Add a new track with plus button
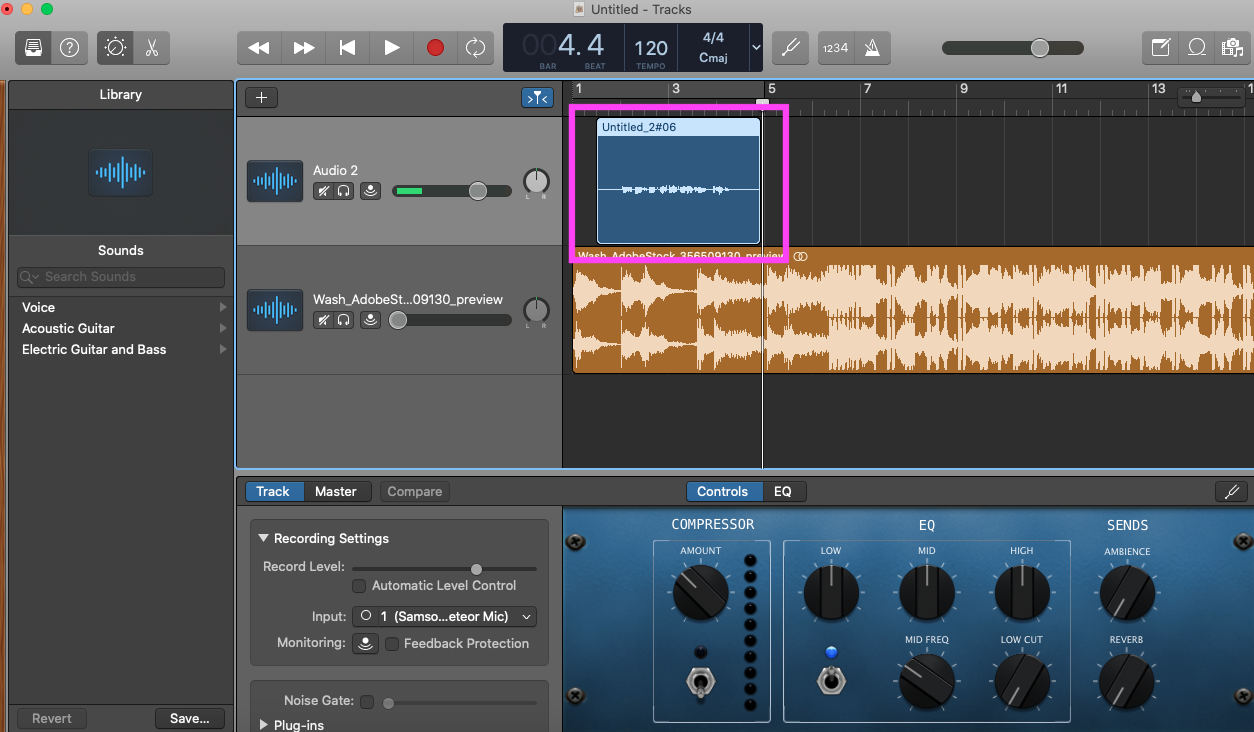Image resolution: width=1254 pixels, height=732 pixels. [262, 97]
